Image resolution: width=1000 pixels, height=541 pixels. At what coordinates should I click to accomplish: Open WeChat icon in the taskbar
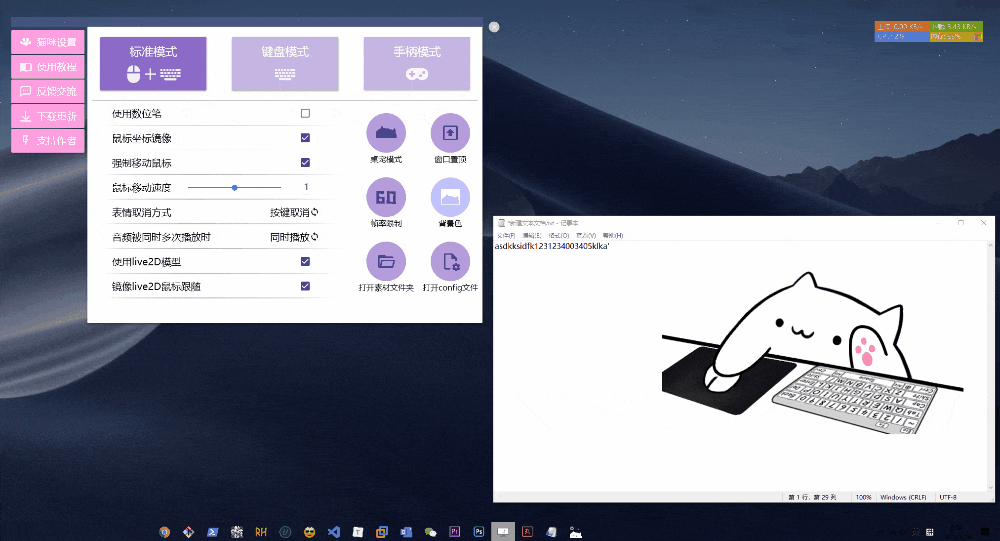coord(431,532)
